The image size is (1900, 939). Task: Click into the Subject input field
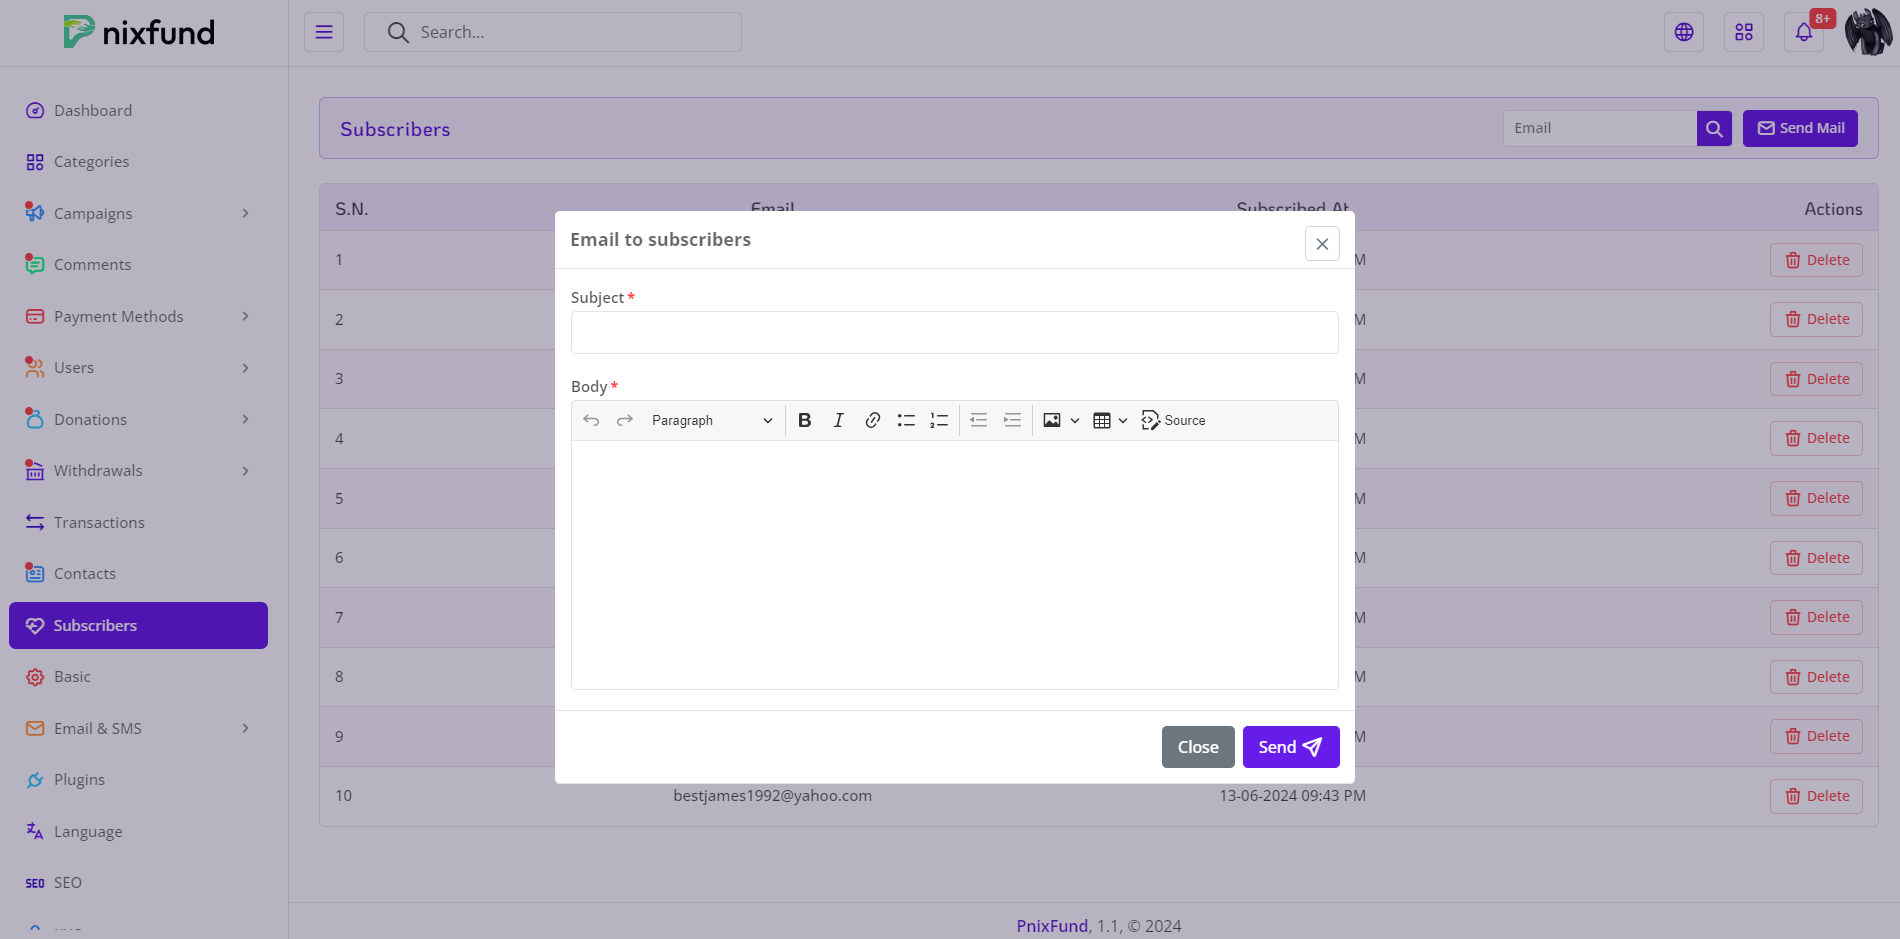click(954, 333)
